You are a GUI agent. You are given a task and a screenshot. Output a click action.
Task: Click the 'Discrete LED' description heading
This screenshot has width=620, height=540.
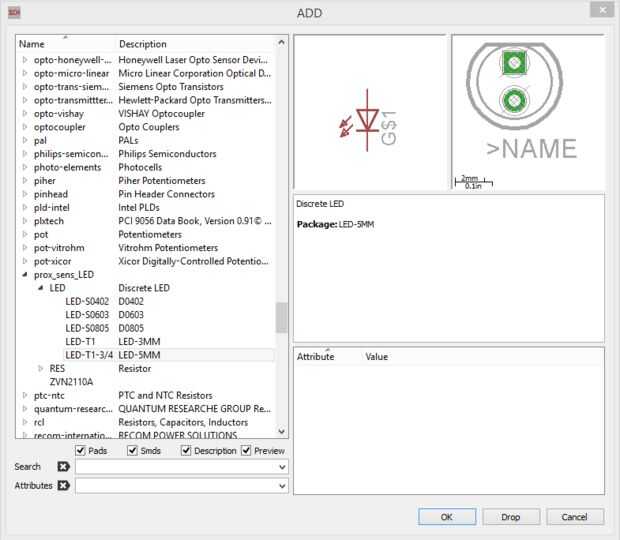320,204
